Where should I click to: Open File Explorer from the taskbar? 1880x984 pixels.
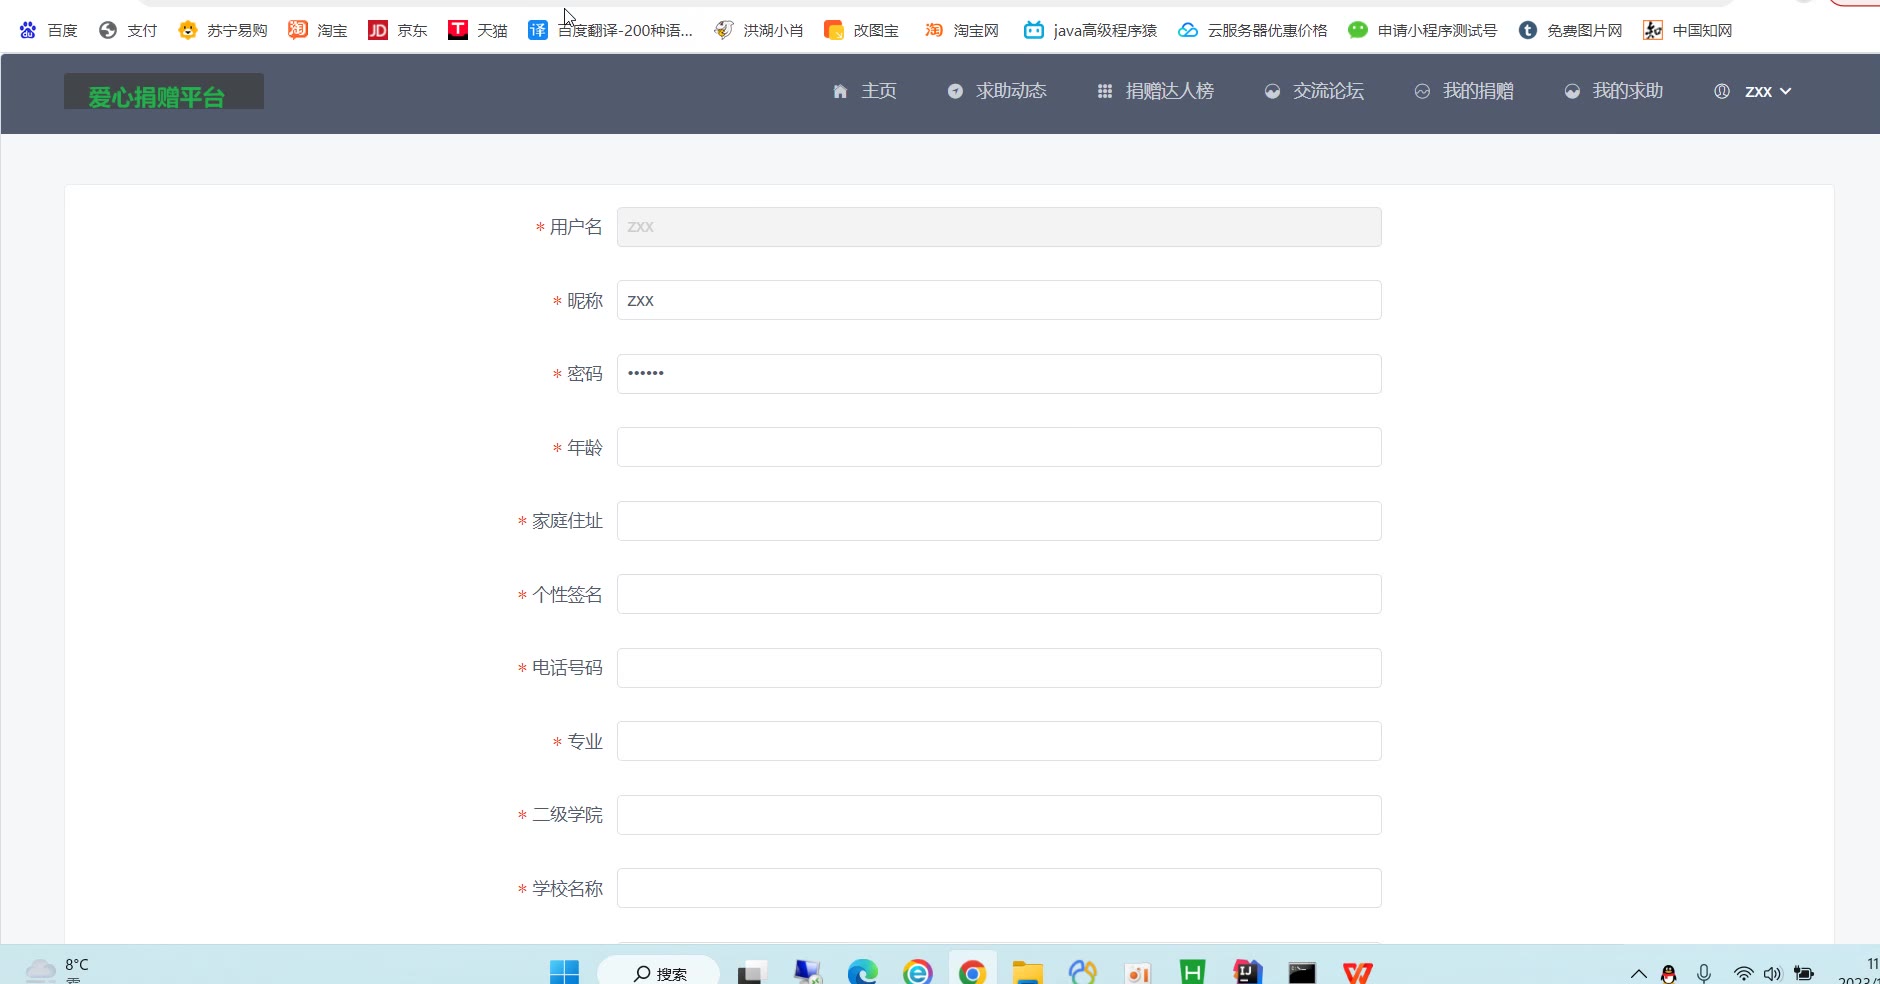[1027, 972]
